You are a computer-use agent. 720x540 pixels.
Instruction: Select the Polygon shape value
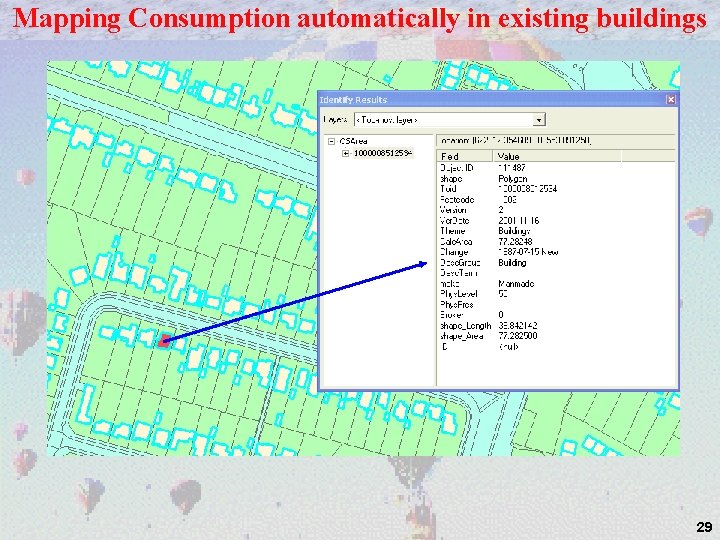tap(512, 179)
